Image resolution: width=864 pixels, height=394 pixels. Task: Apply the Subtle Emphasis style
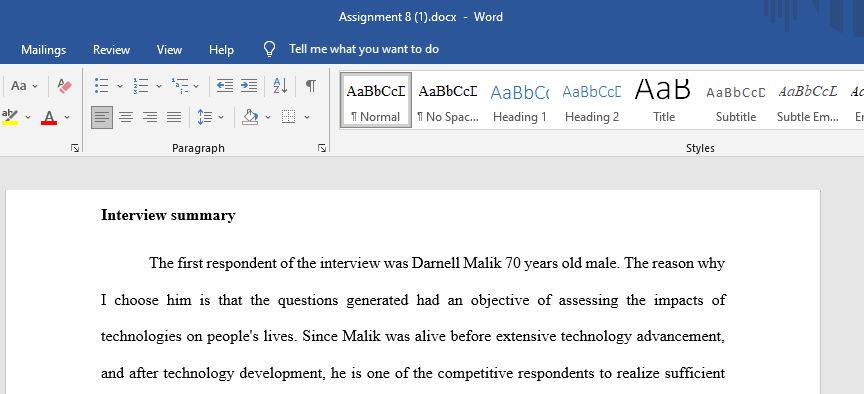[808, 100]
